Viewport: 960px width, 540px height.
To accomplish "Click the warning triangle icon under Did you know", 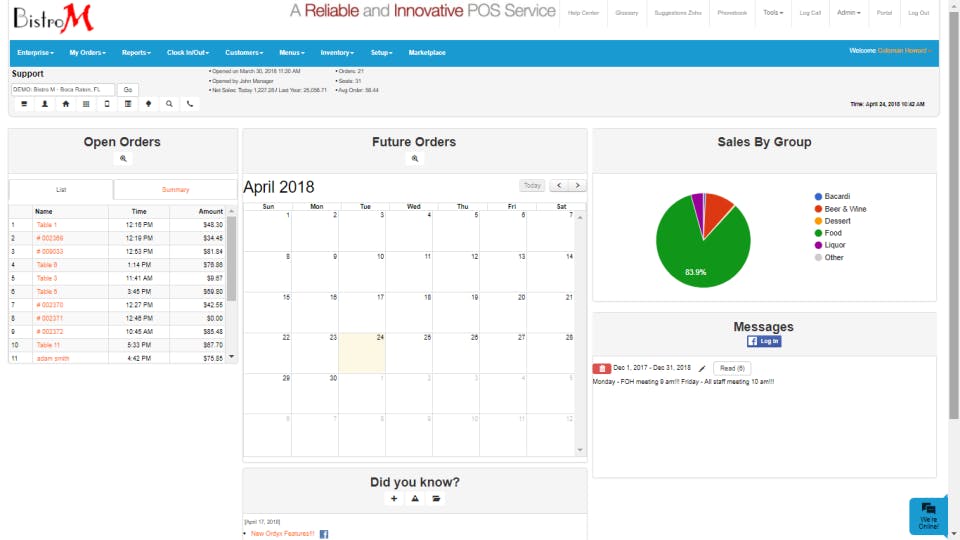I will tap(415, 498).
